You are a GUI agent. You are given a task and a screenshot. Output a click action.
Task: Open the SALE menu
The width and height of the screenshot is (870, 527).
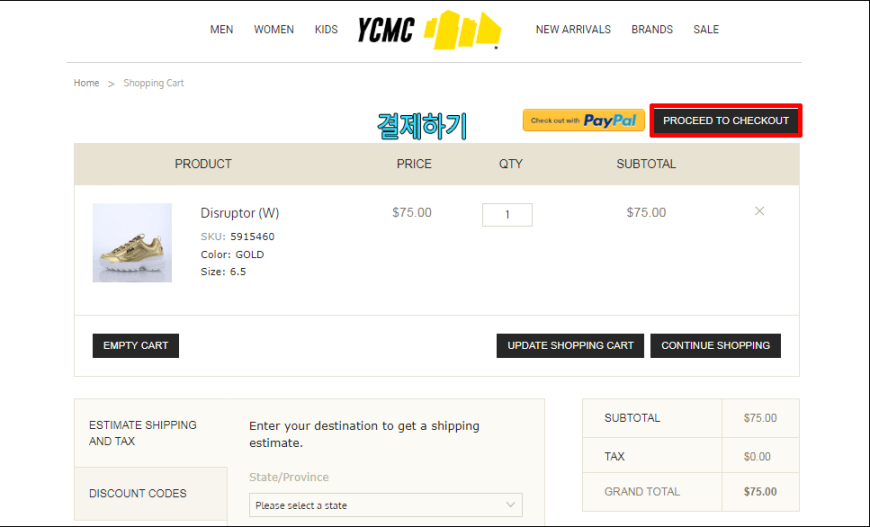(x=706, y=29)
